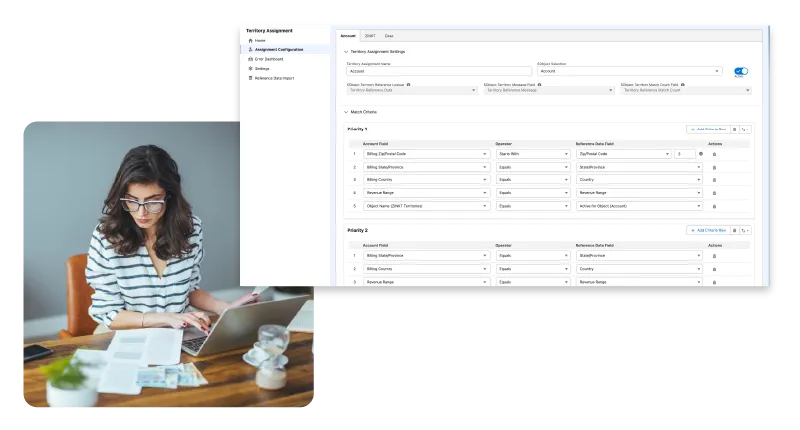
Task: Delete Priority 2 Billing State/Province row
Action: (x=714, y=256)
